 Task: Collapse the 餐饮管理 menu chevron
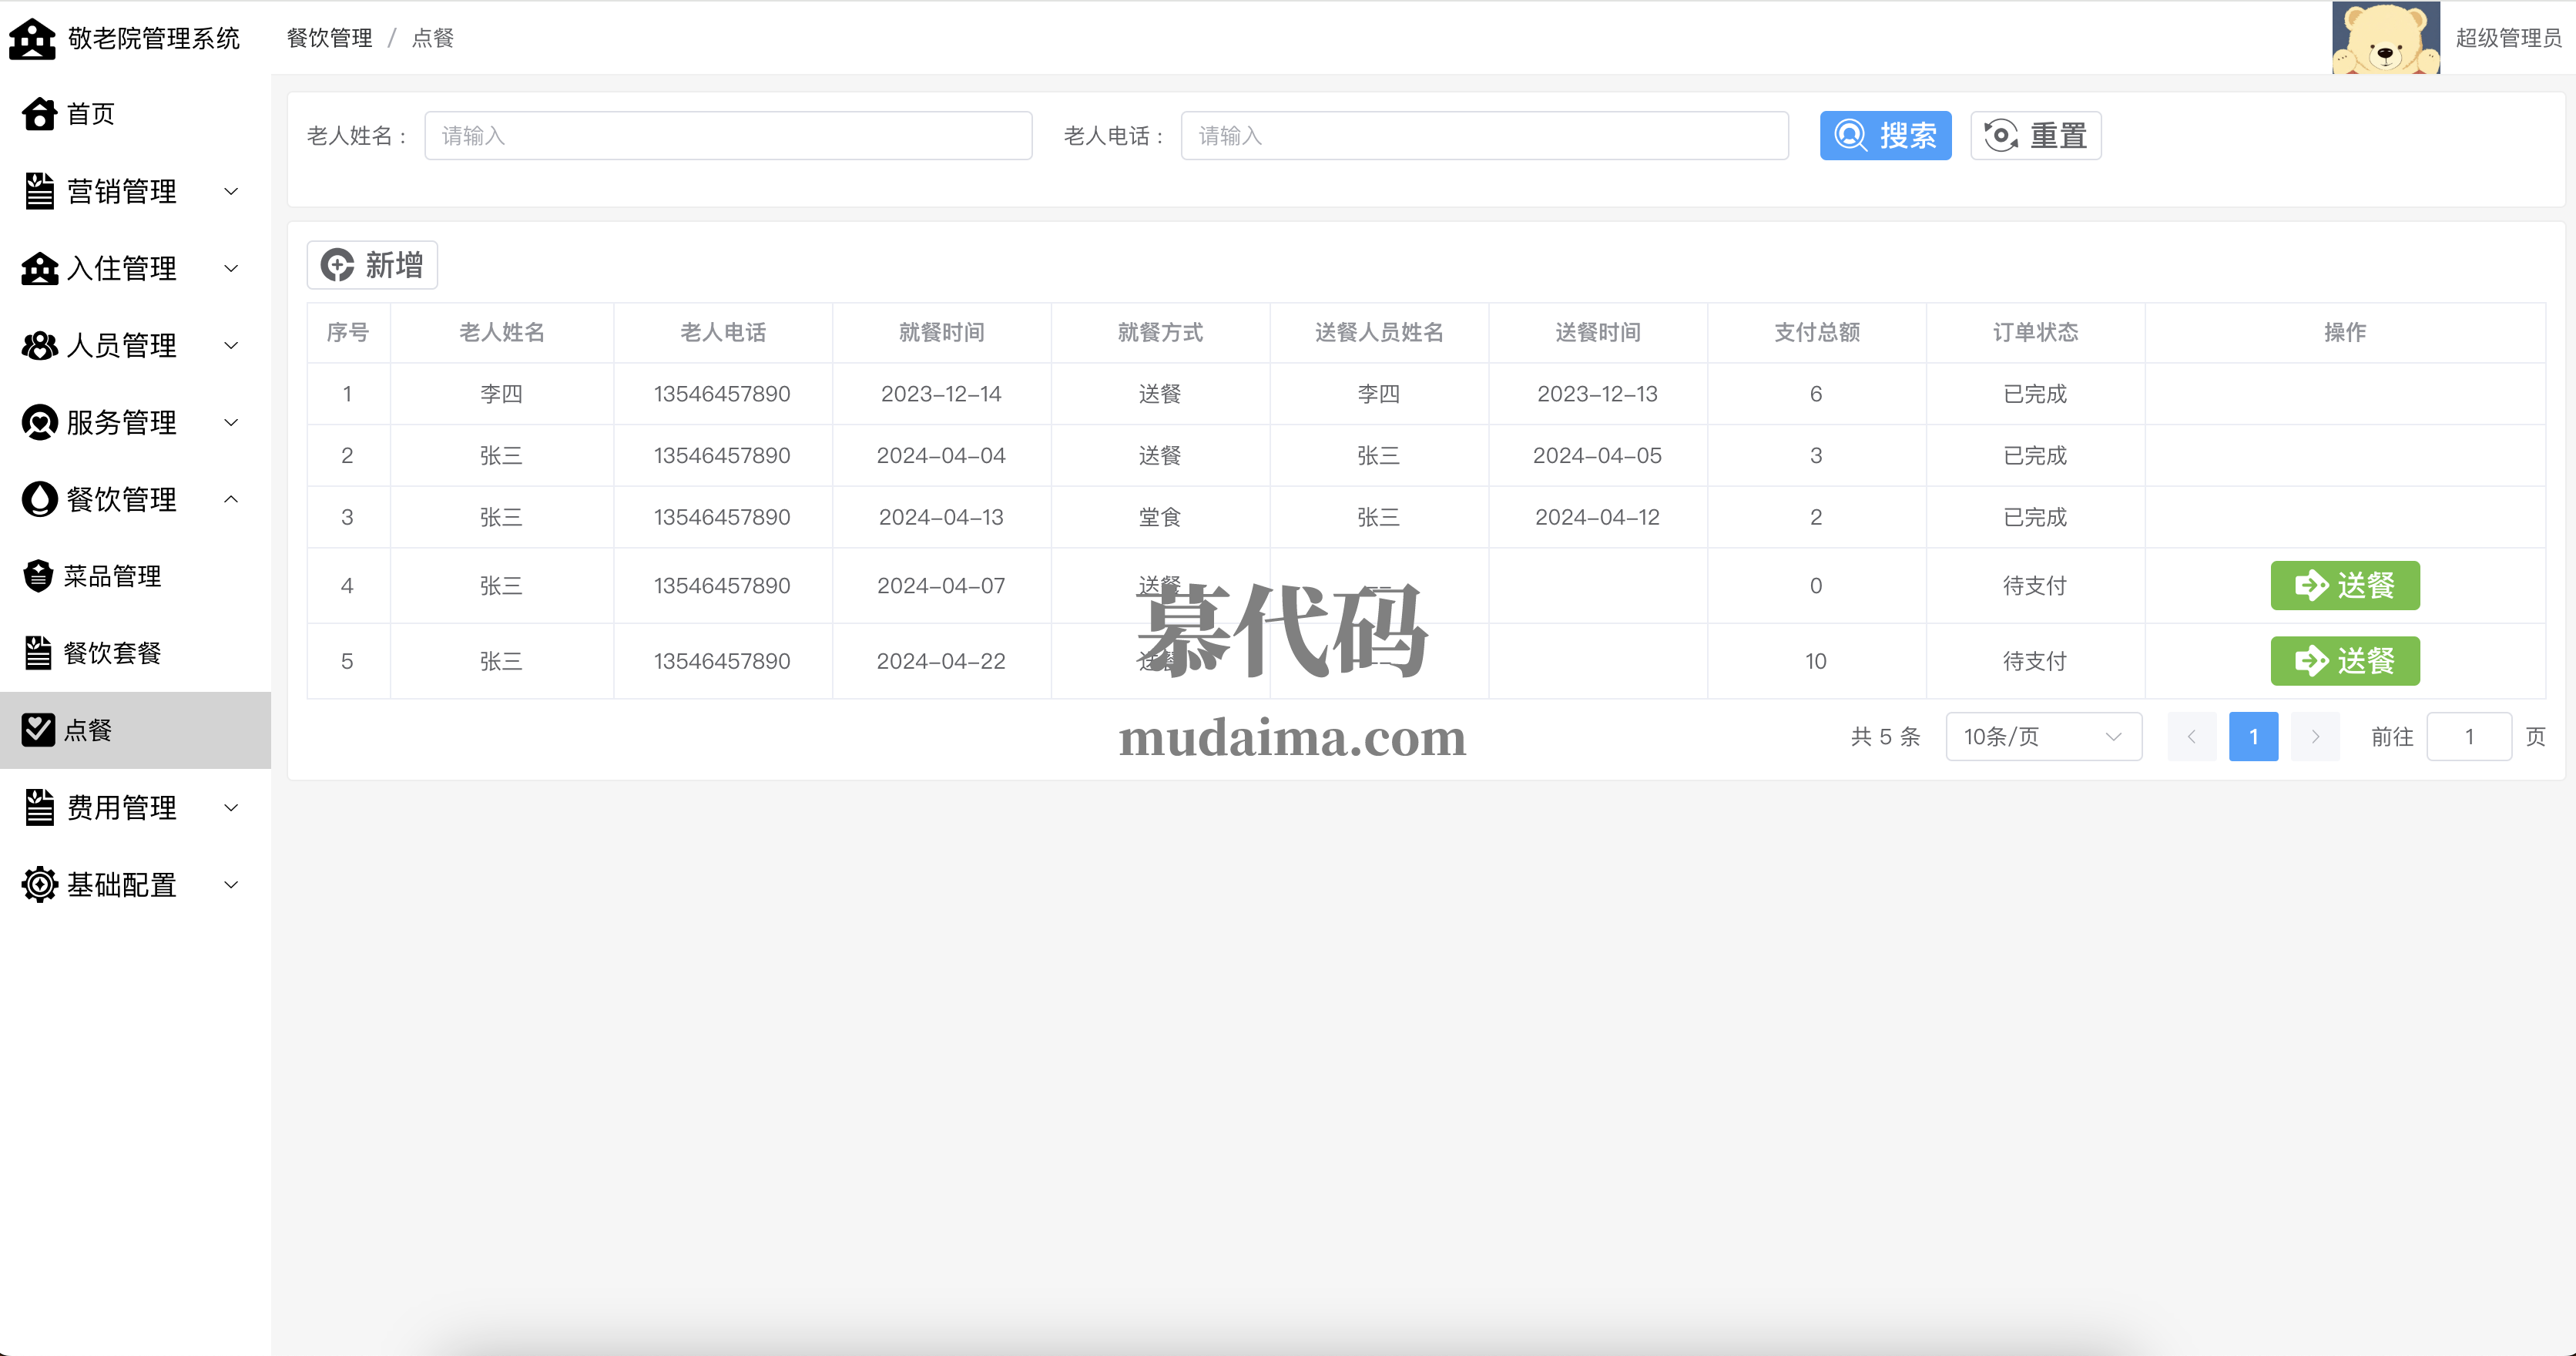(x=231, y=499)
